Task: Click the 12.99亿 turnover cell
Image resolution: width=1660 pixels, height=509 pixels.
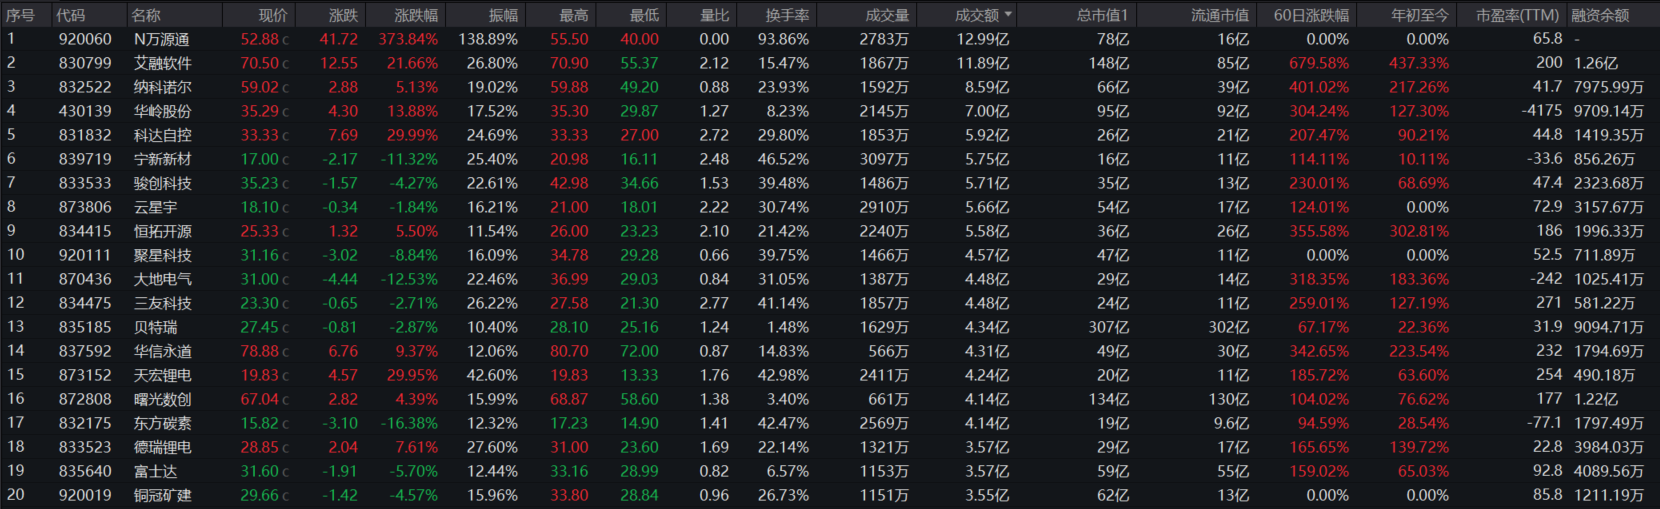Action: click(x=983, y=39)
